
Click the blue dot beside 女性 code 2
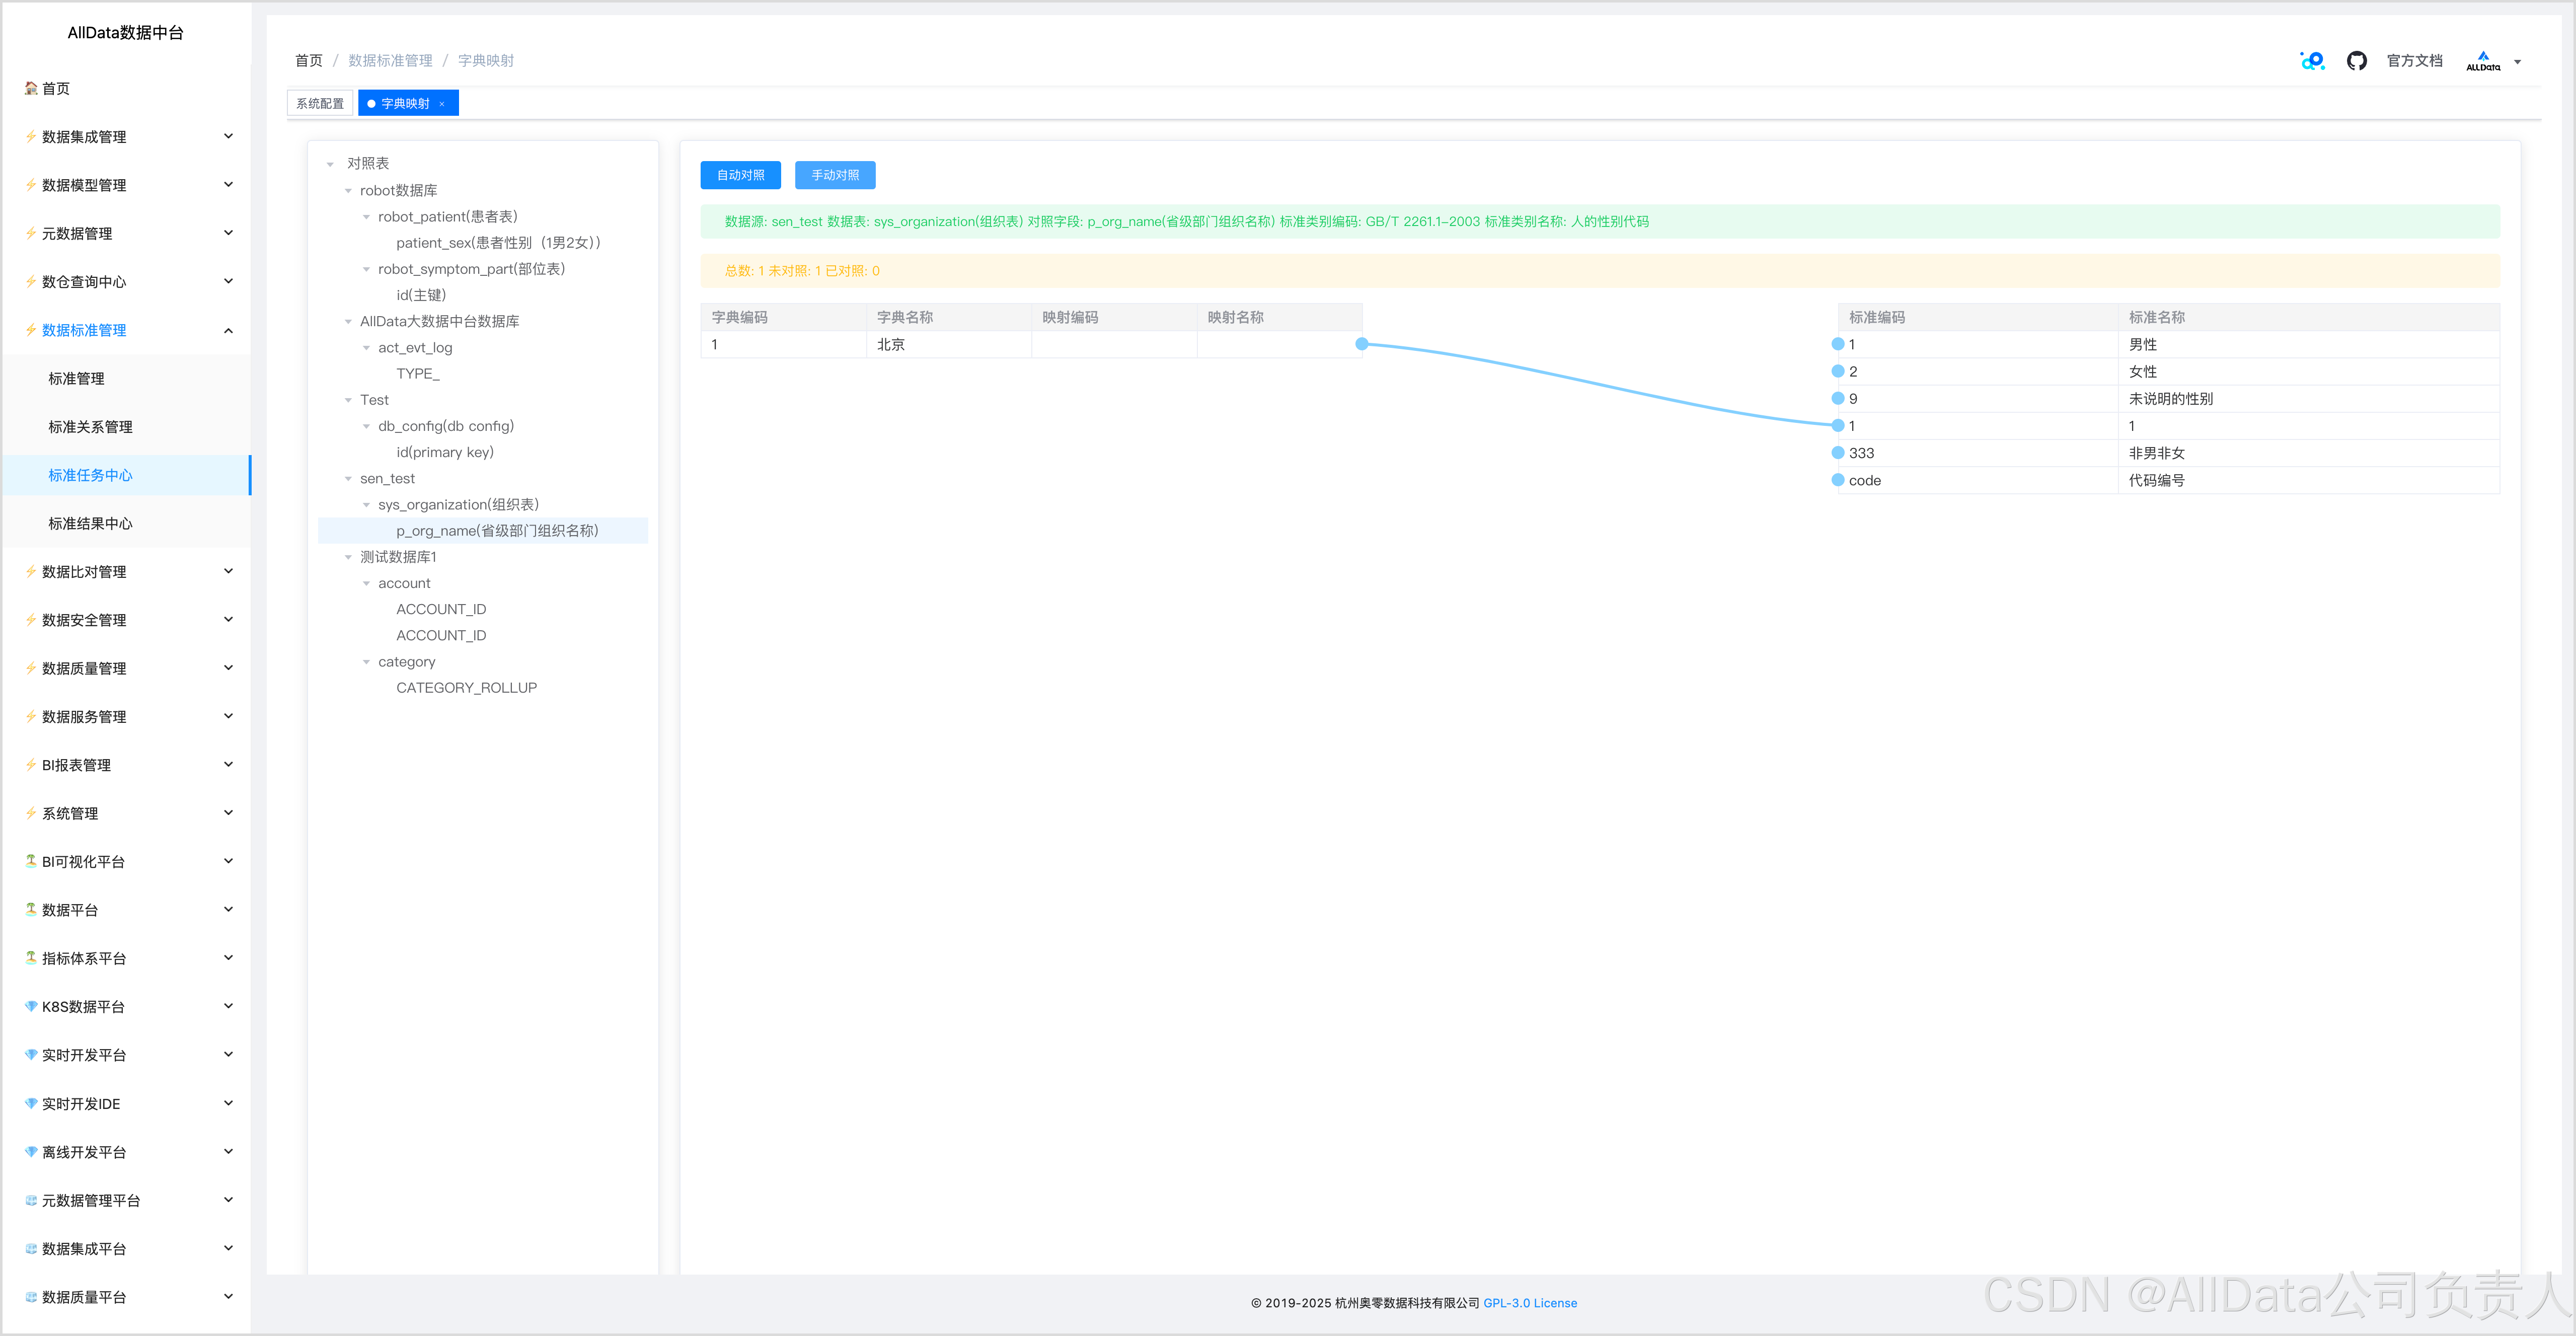click(x=1837, y=371)
